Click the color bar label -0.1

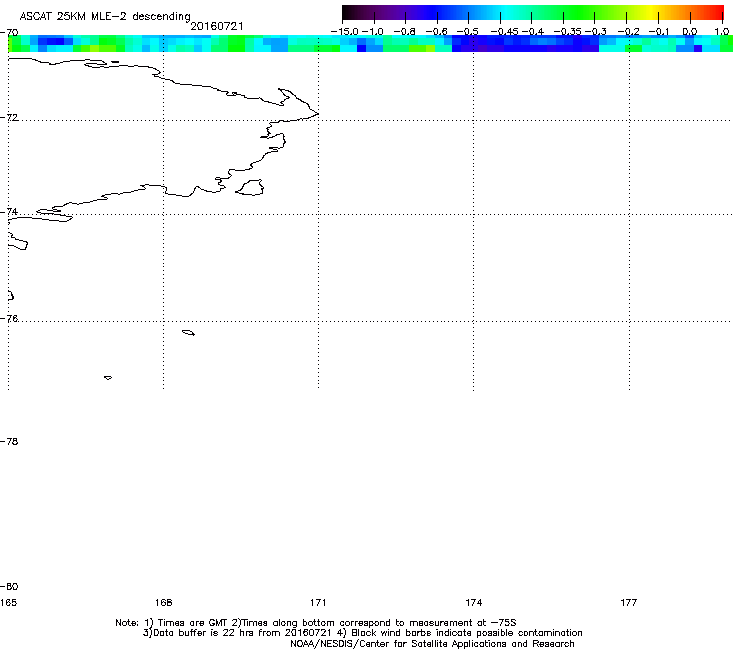(659, 32)
